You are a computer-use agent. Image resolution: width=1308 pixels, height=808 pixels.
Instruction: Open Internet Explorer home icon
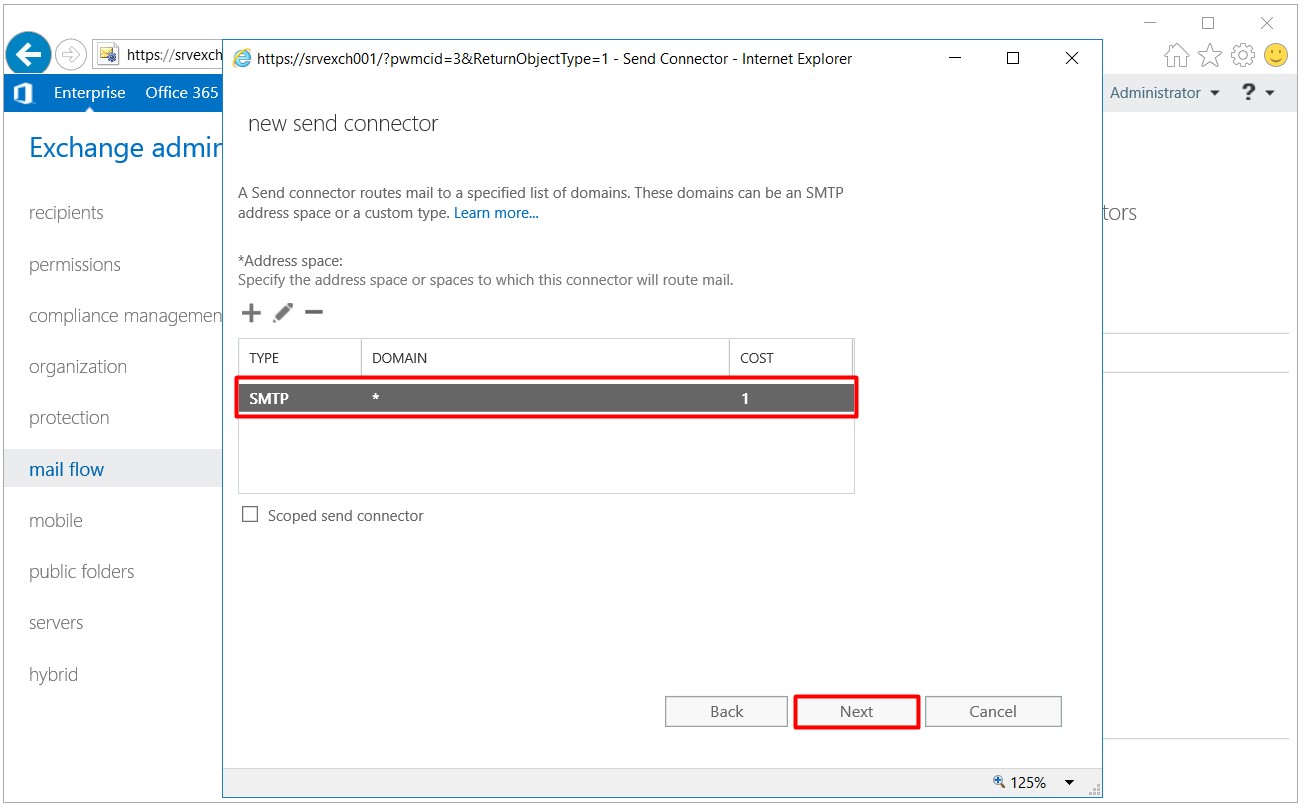[x=1177, y=55]
